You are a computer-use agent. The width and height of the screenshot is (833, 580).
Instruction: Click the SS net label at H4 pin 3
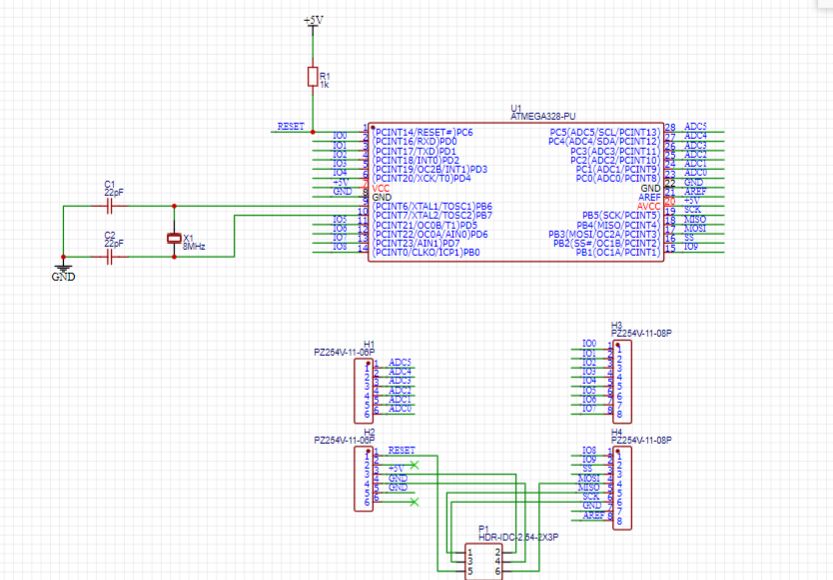[x=587, y=469]
